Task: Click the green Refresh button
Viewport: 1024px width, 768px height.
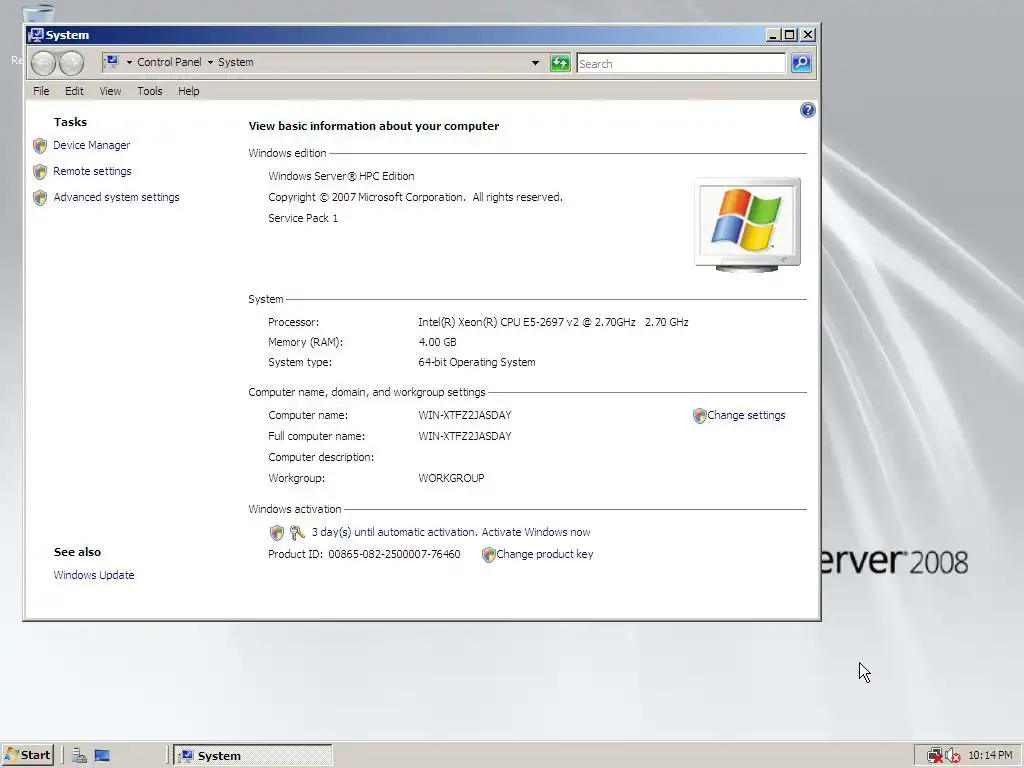Action: [560, 63]
